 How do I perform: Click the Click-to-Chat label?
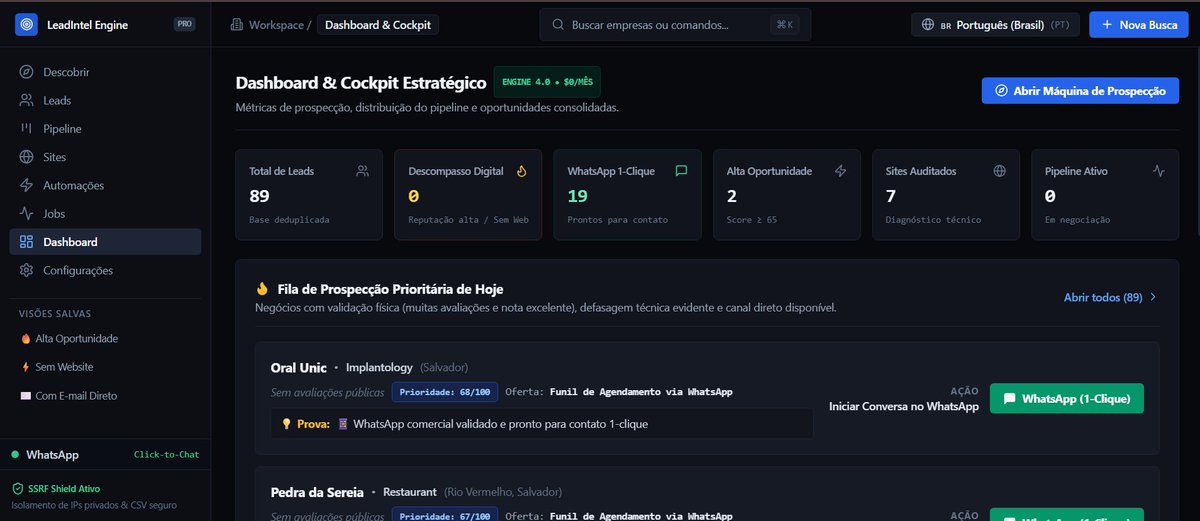point(167,455)
